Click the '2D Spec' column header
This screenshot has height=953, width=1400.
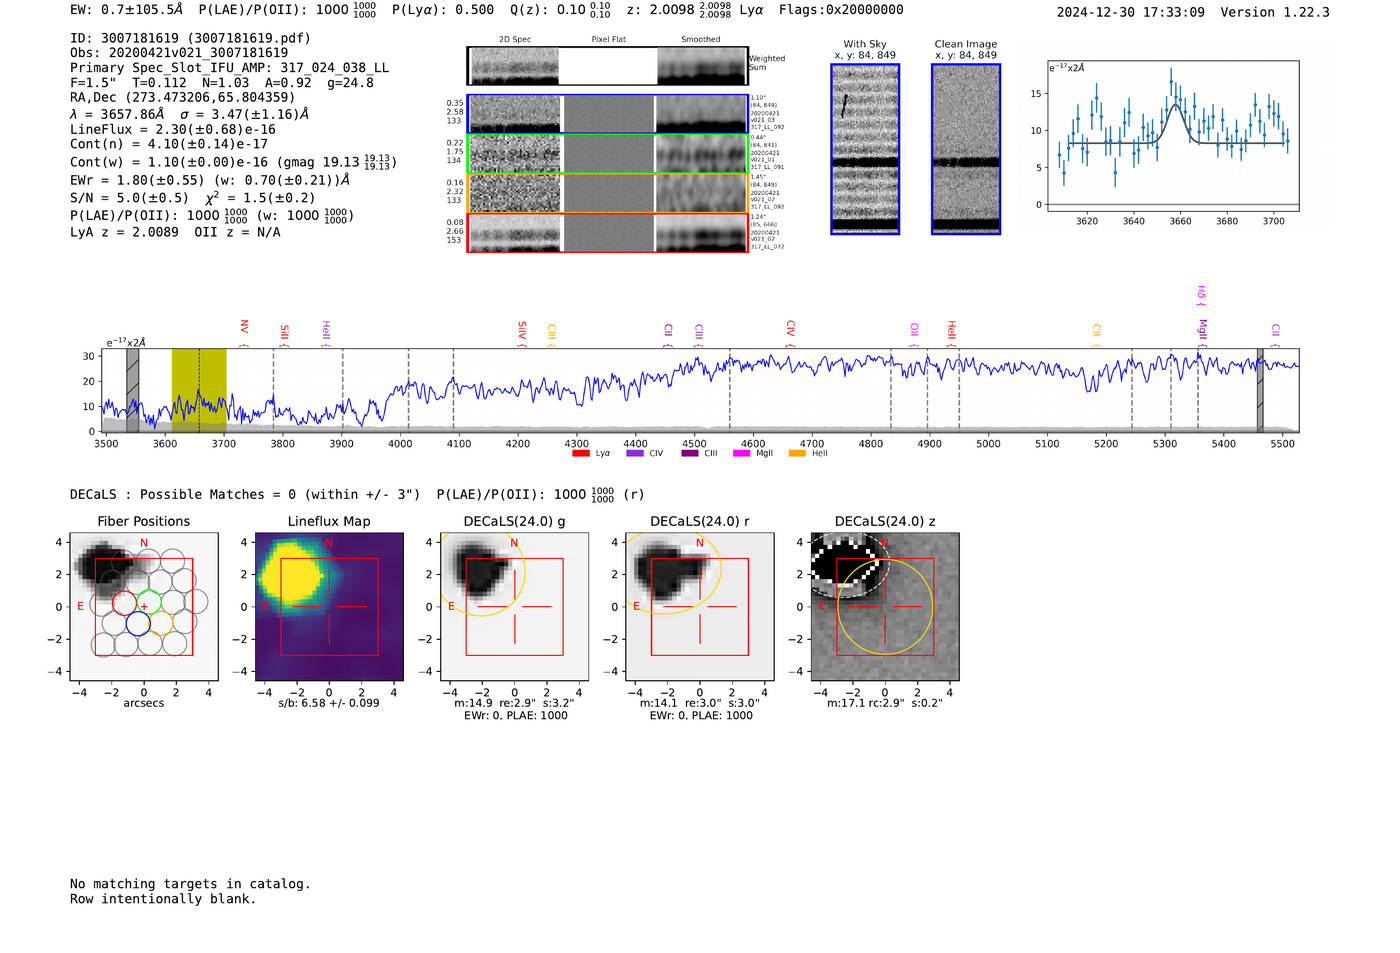[515, 40]
